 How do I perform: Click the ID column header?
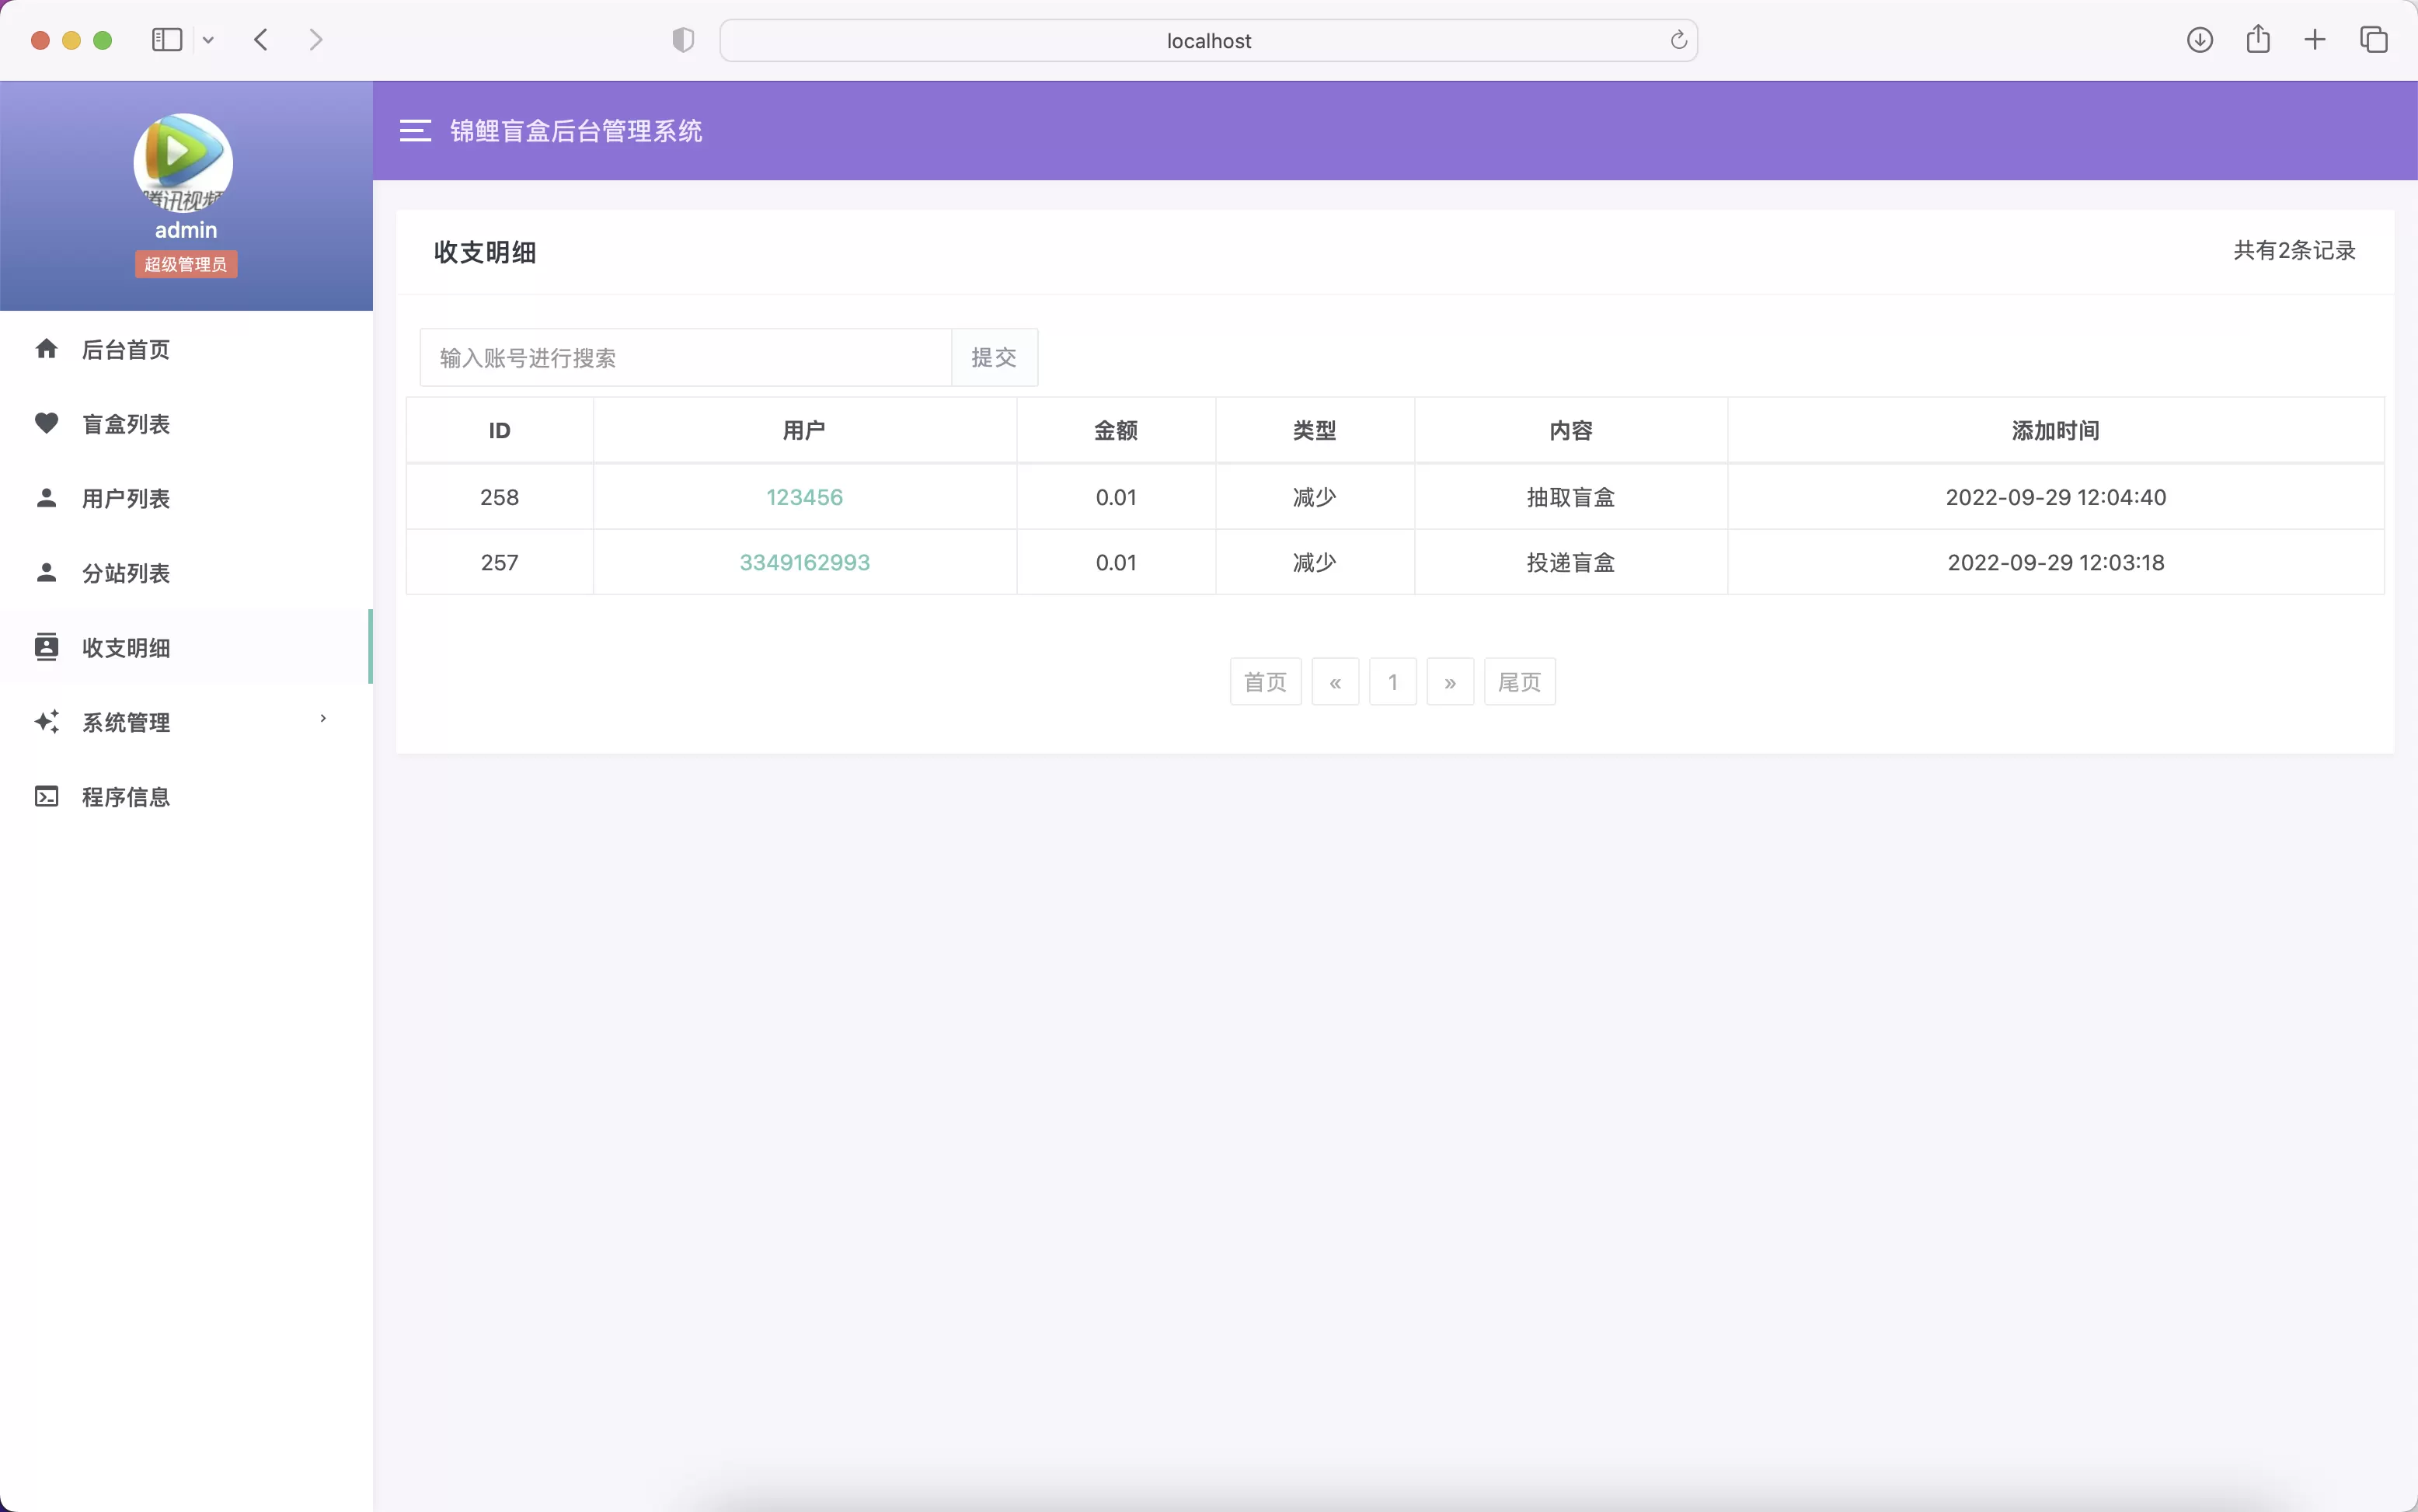pyautogui.click(x=499, y=430)
